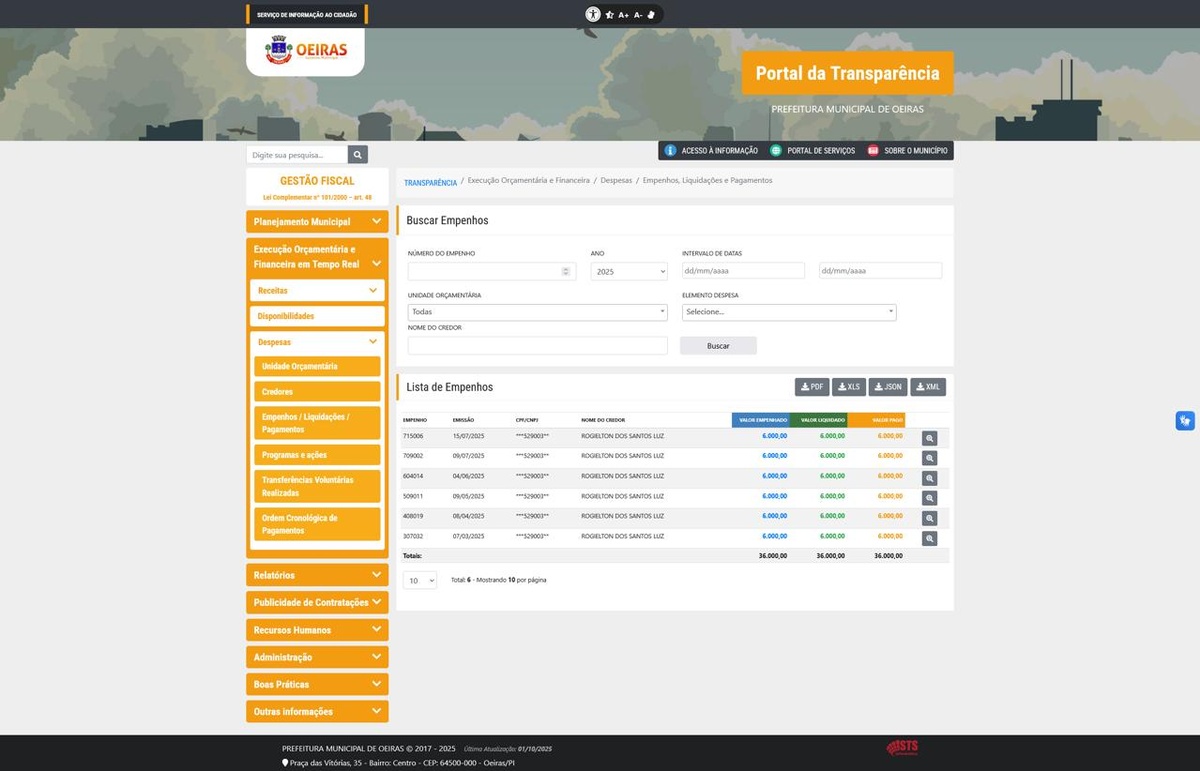This screenshot has height=771, width=1200.
Task: Export the list as XLS
Action: click(x=848, y=387)
